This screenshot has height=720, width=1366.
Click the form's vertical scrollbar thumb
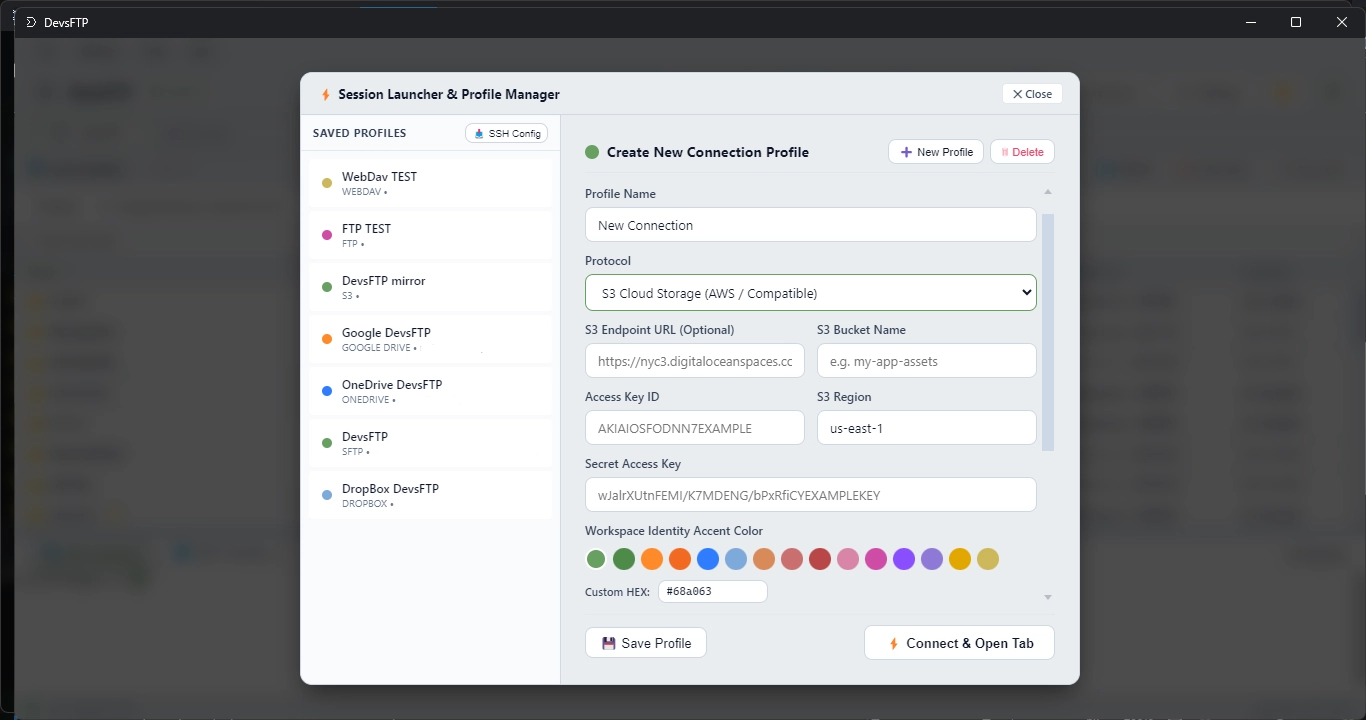pos(1048,332)
